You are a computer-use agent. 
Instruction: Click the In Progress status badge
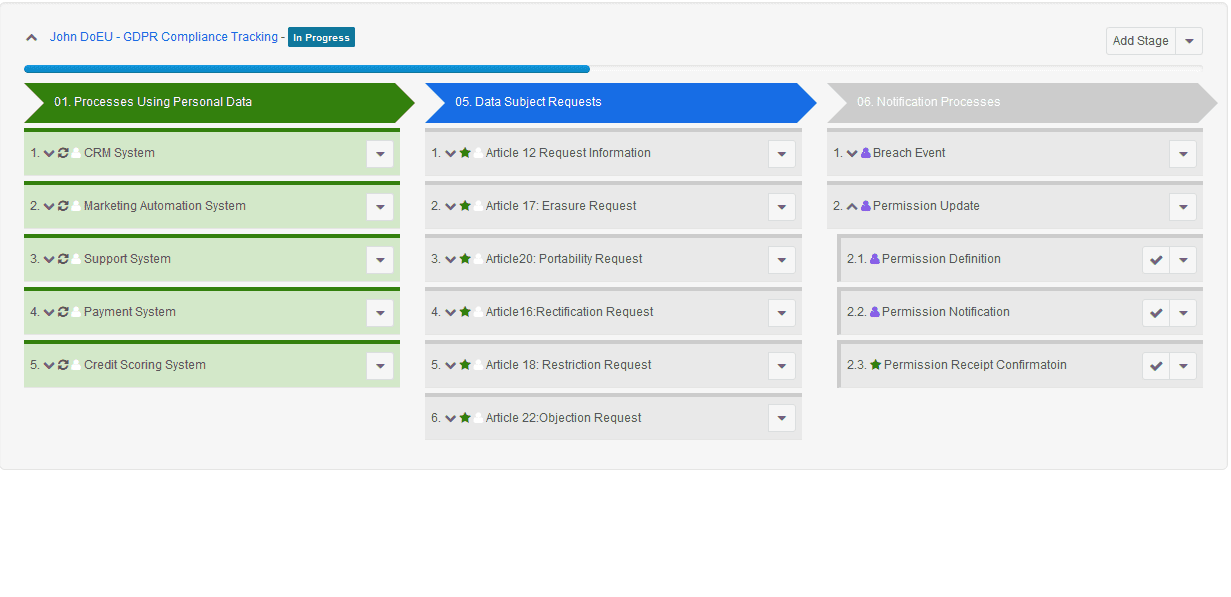click(x=321, y=37)
